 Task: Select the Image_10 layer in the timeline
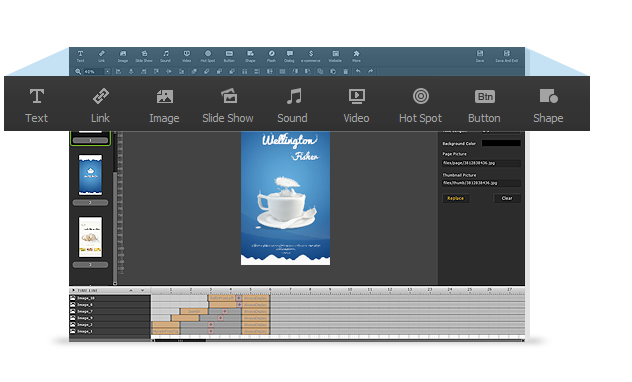(x=110, y=298)
